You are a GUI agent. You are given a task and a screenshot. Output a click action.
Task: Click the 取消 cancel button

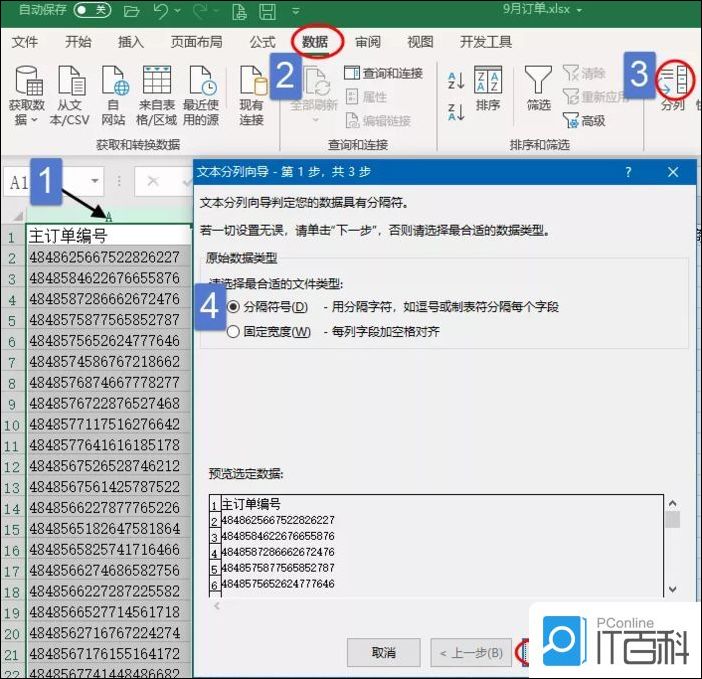(384, 653)
